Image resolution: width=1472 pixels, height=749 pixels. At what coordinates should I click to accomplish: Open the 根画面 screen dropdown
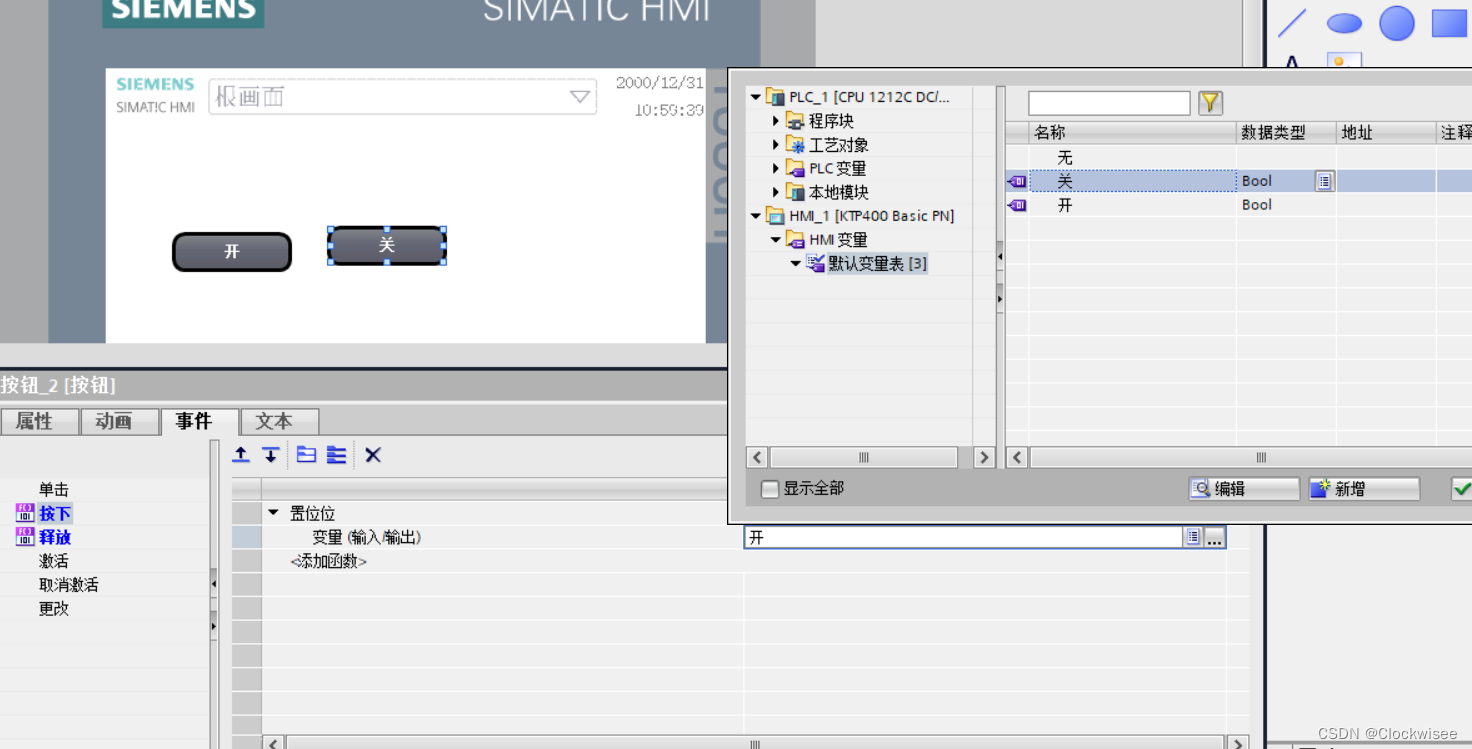[x=579, y=97]
